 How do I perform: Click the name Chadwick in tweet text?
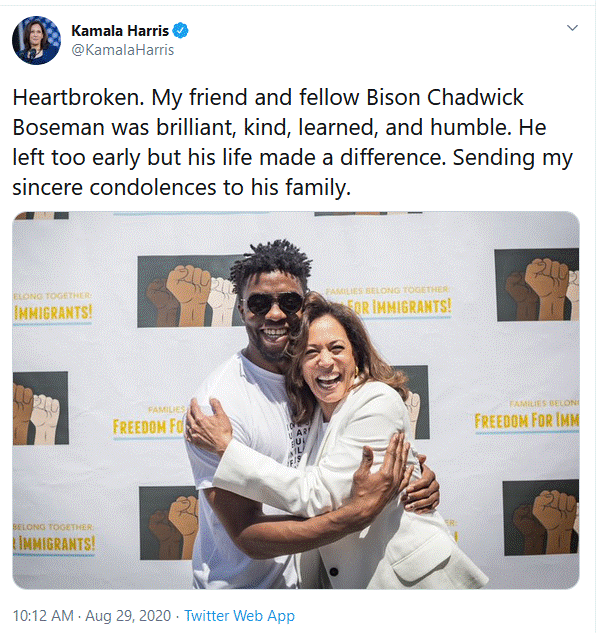point(475,97)
